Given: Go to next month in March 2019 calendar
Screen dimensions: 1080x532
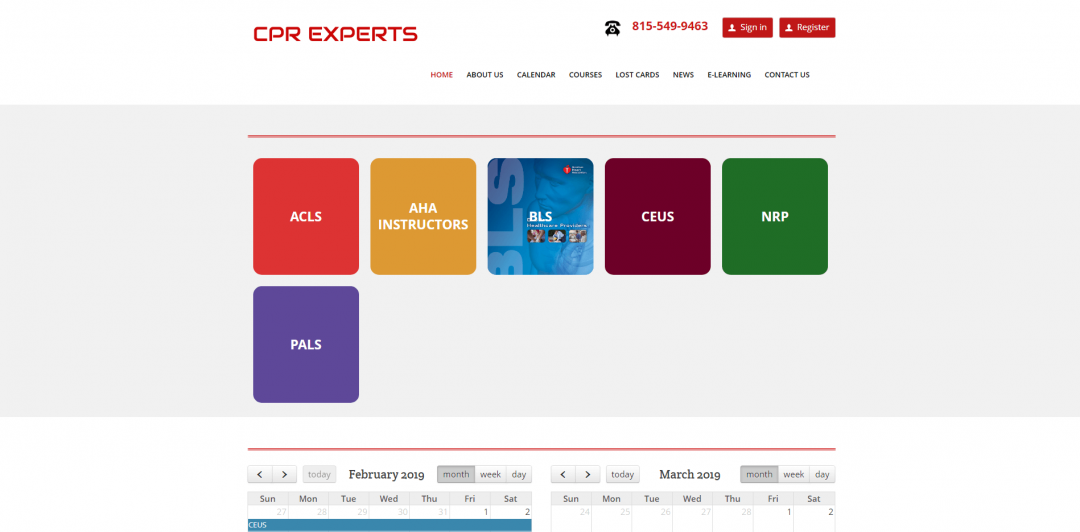Looking at the screenshot, I should click(x=588, y=474).
